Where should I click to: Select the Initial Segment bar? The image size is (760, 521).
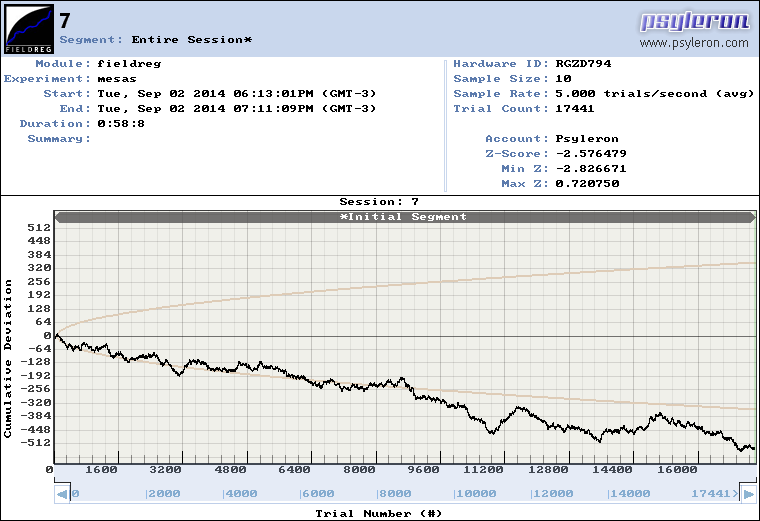(x=404, y=216)
